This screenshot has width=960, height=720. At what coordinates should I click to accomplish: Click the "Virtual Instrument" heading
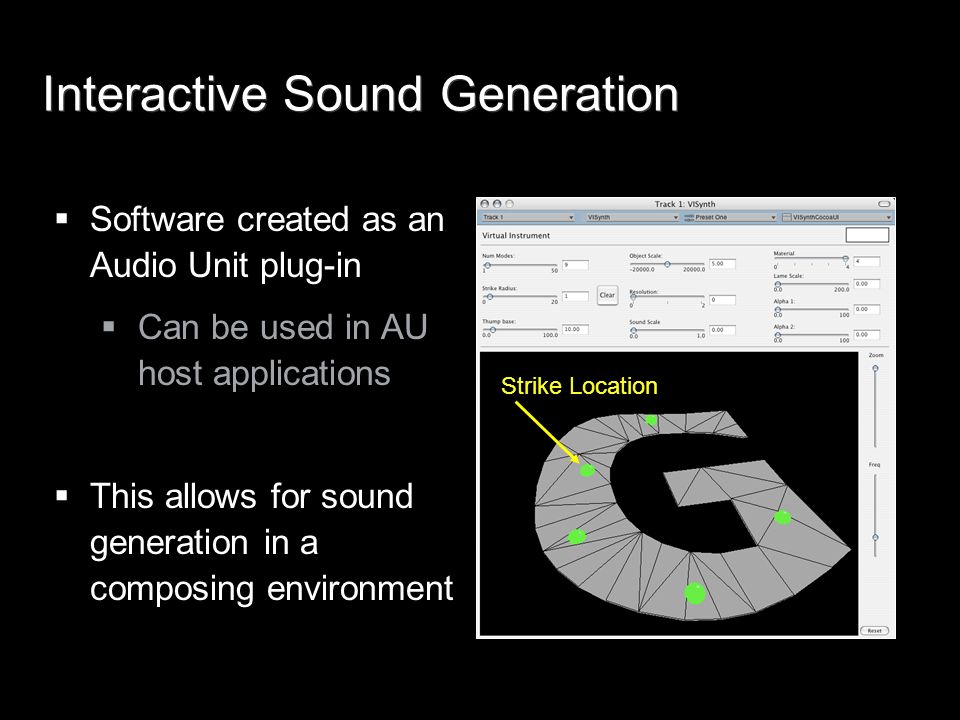point(516,236)
